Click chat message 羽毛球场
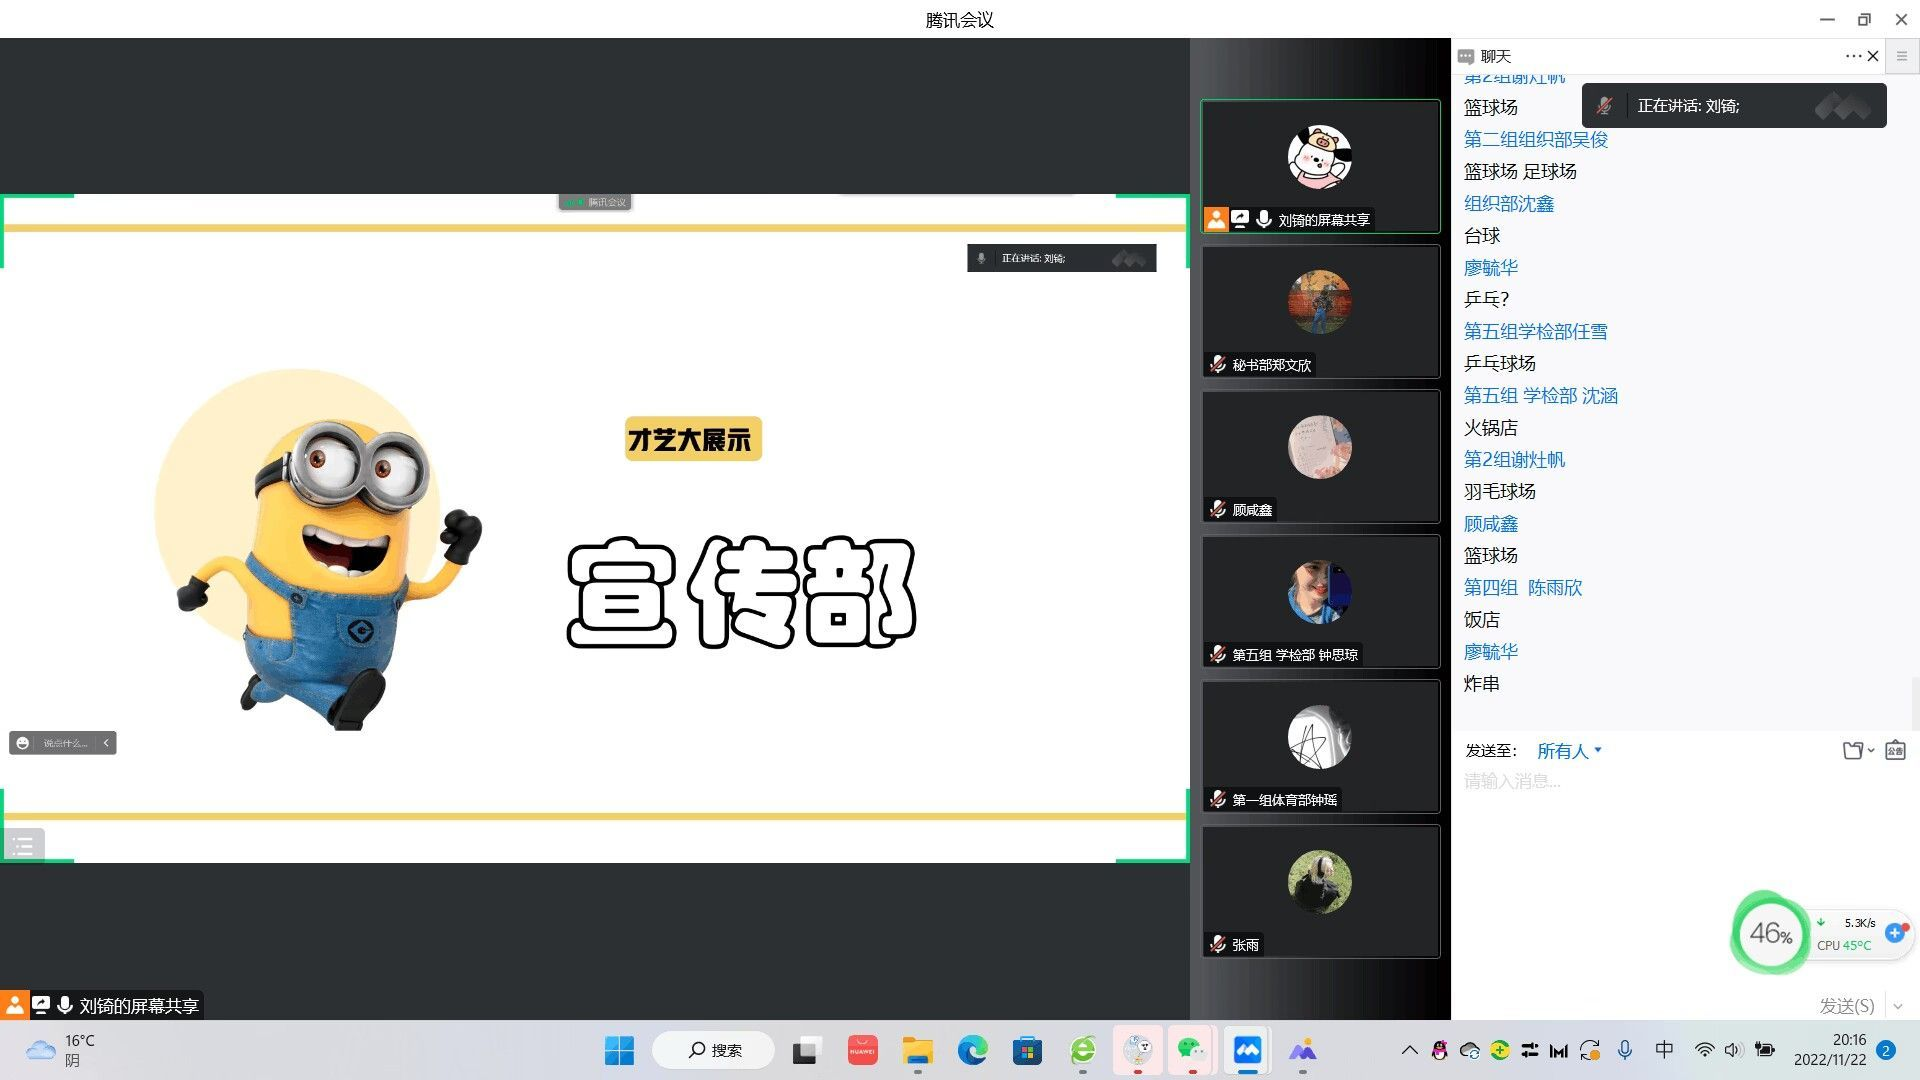The height and width of the screenshot is (1080, 1920). (x=1500, y=492)
